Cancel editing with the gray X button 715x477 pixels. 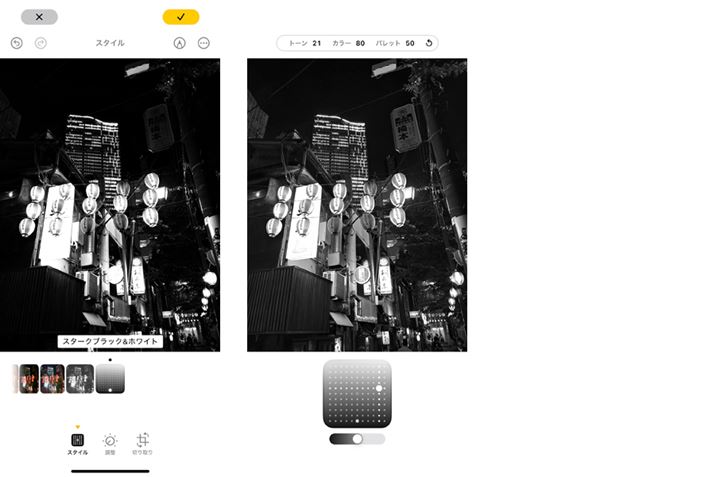[x=39, y=17]
